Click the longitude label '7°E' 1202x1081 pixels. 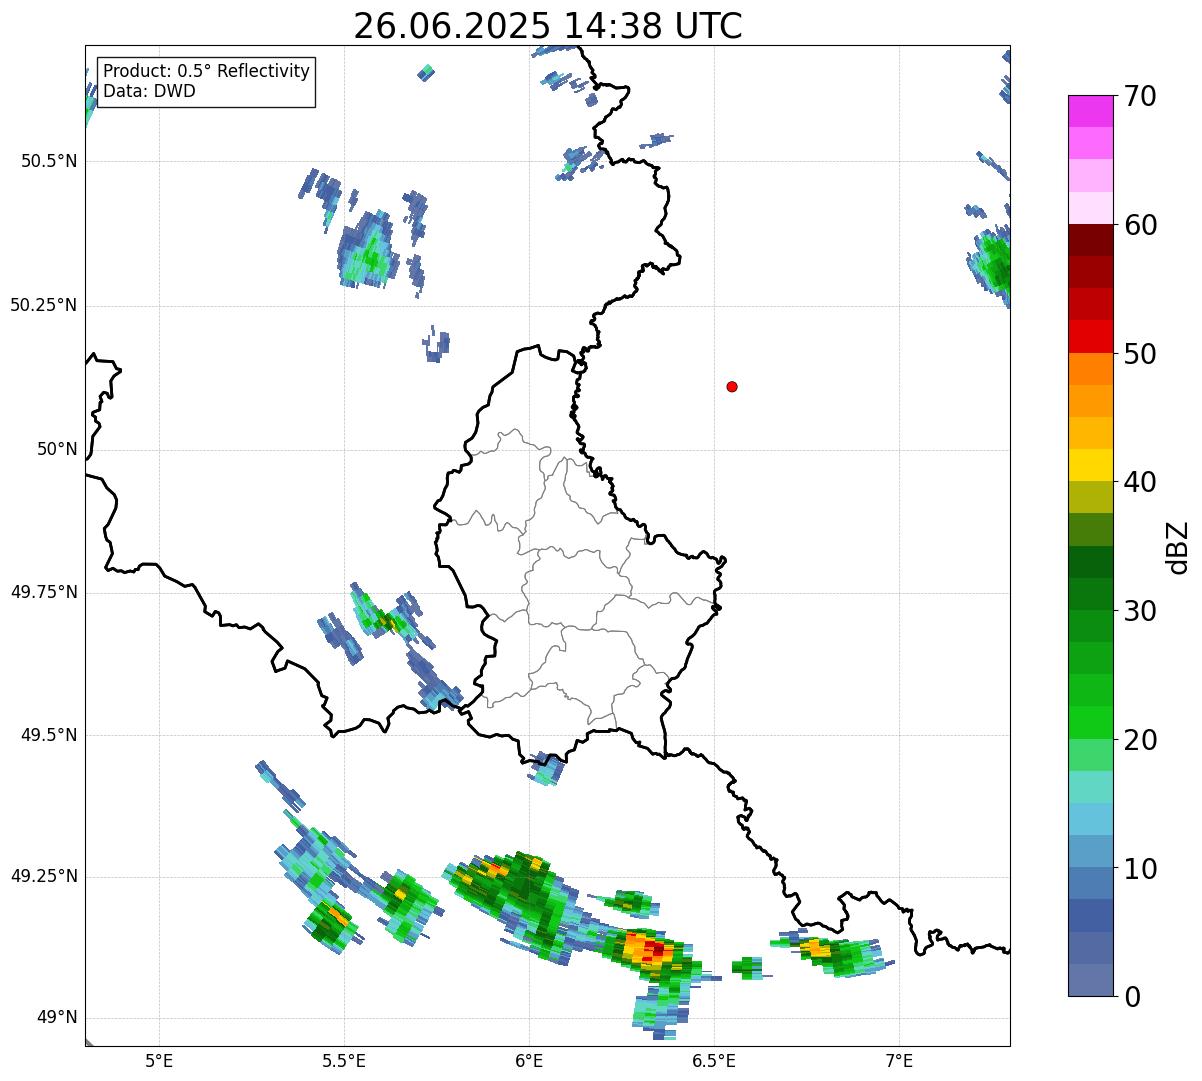[x=899, y=1060]
